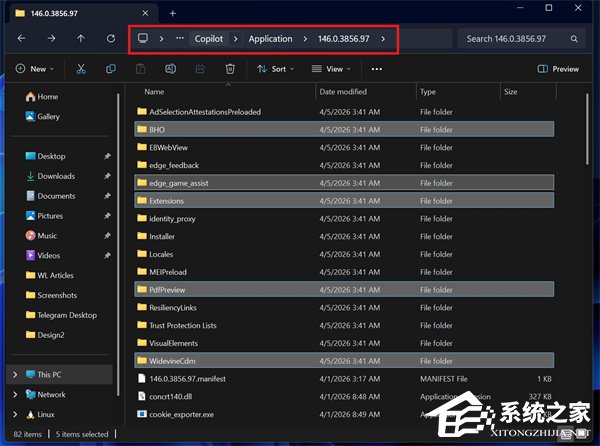Sort by Date modified column header
The image size is (600, 446).
pos(343,92)
